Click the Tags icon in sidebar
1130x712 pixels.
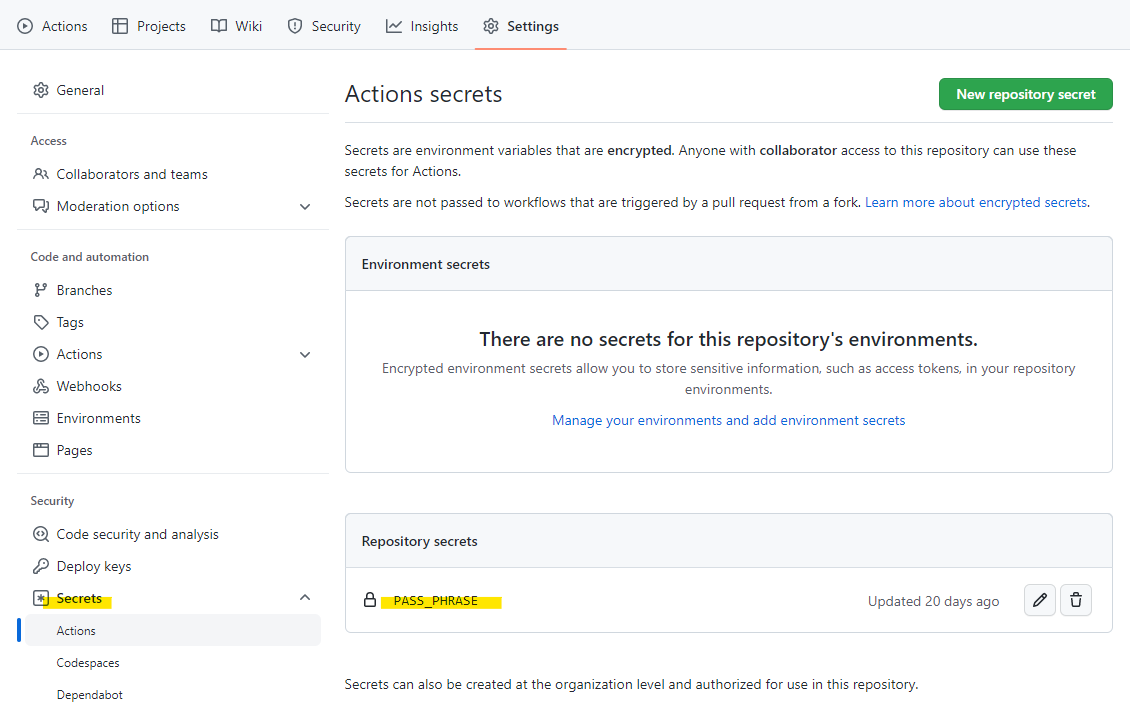point(41,322)
